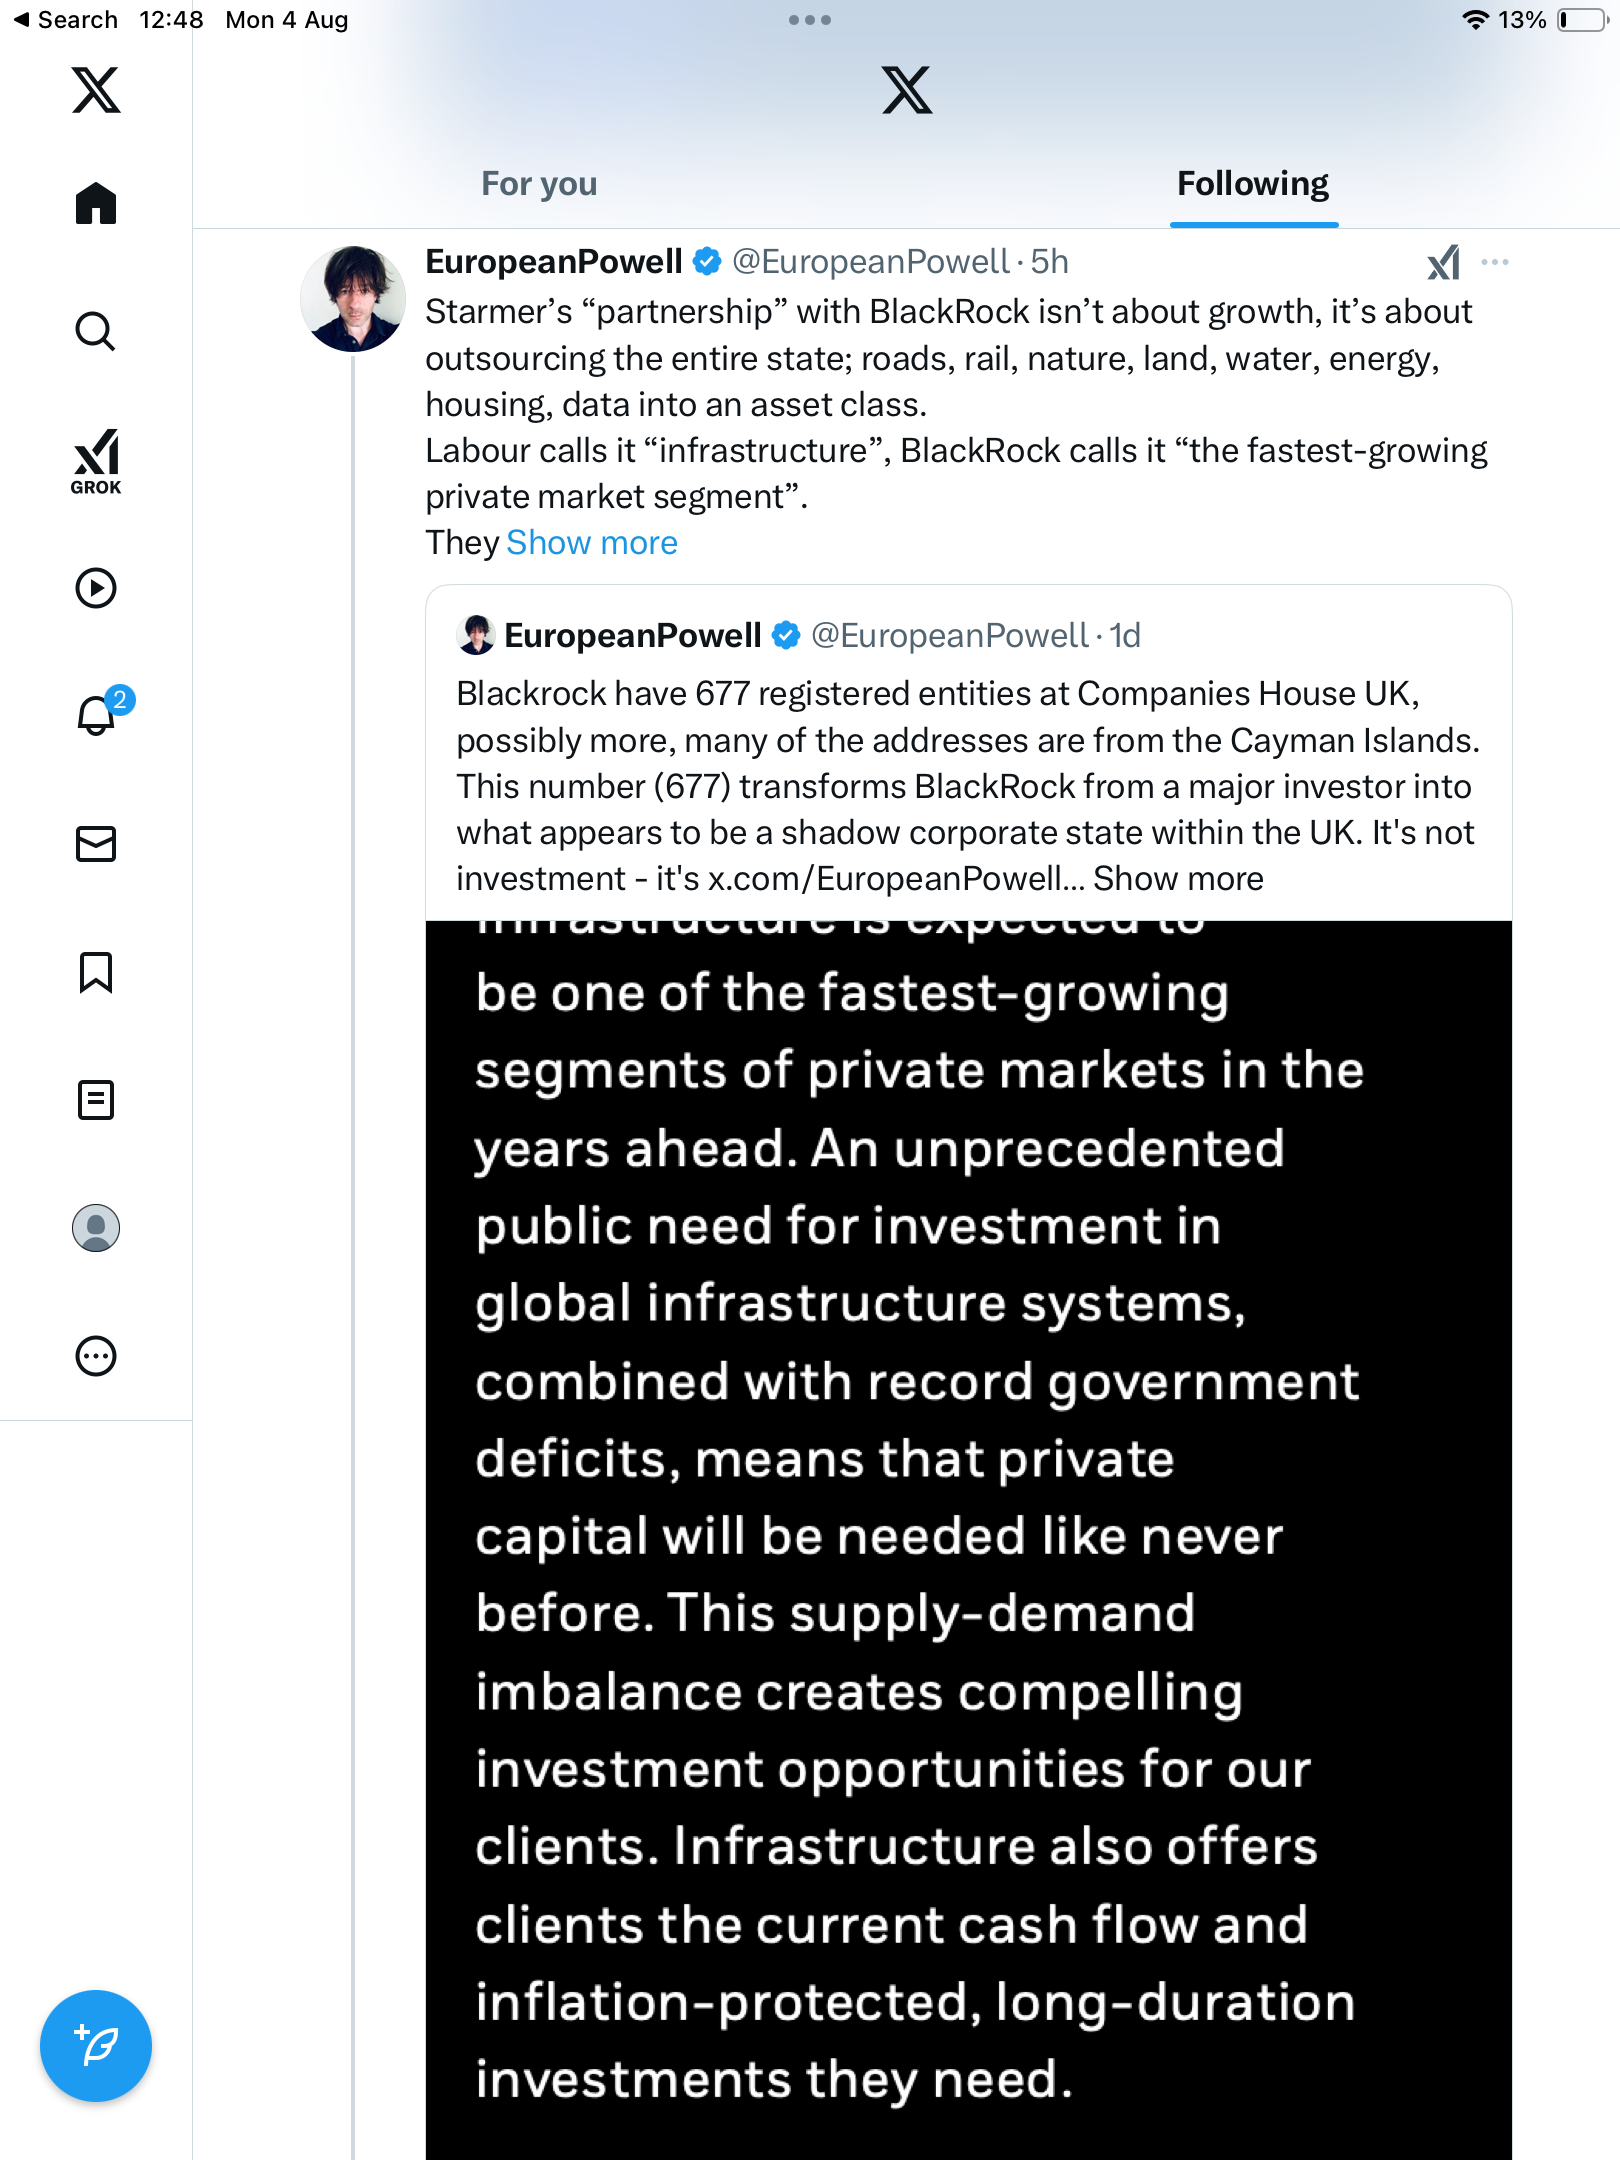Open the More circle menu
Screen dimensions: 1620x2160
[x=96, y=1356]
